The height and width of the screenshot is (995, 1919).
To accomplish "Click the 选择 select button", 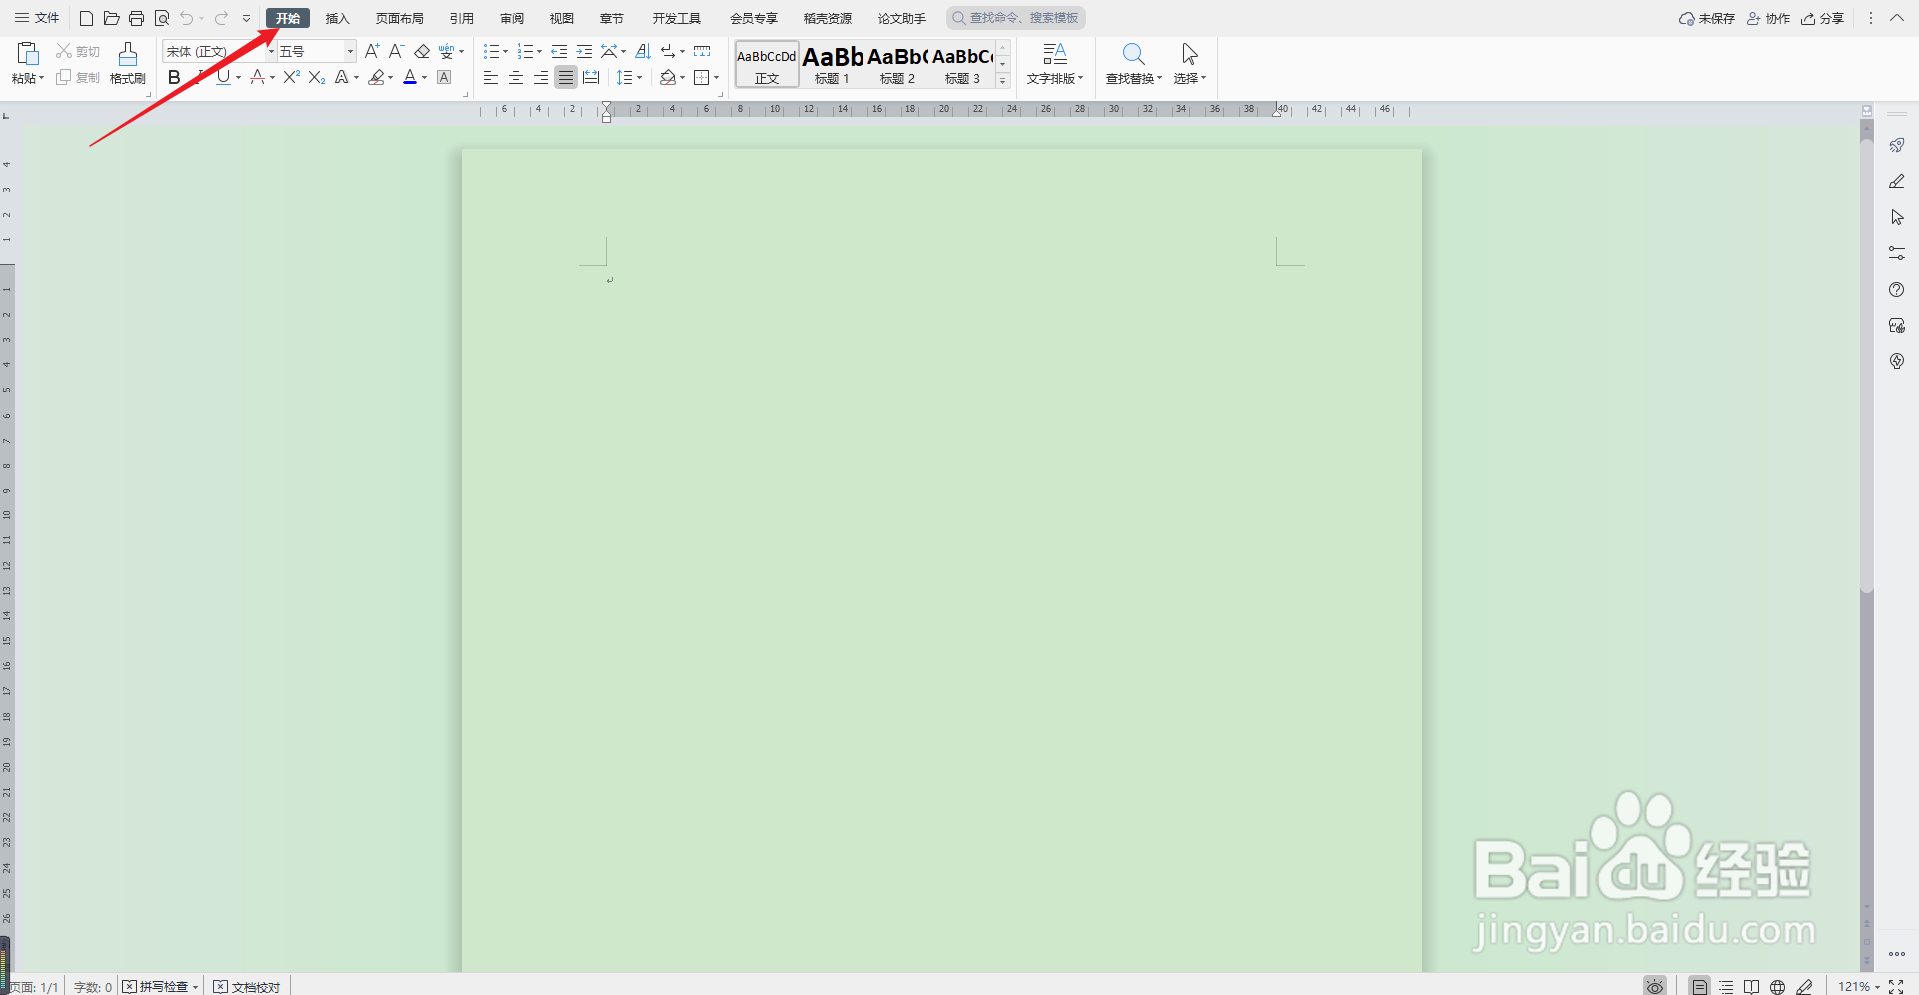I will (x=1190, y=63).
